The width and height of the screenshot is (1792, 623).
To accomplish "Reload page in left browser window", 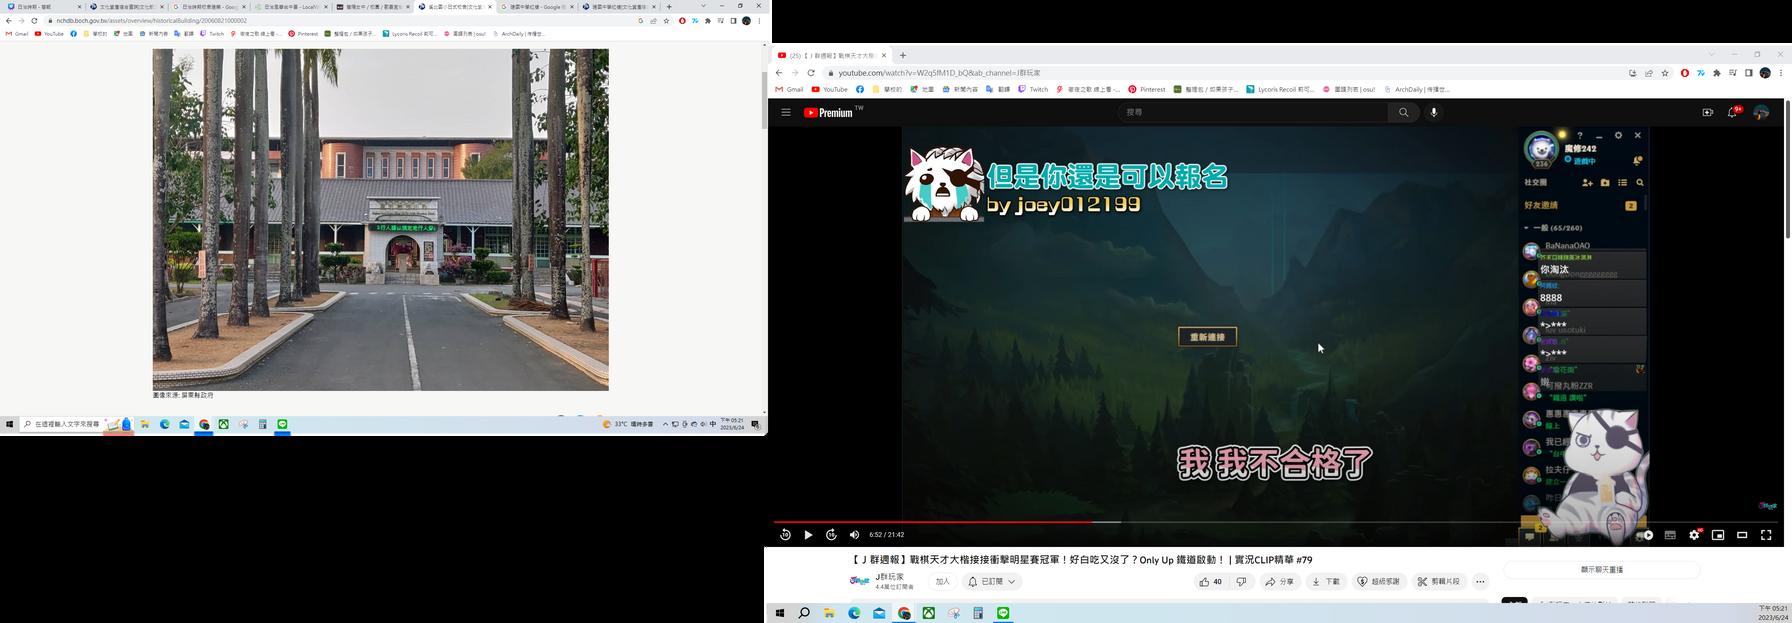I will click(34, 20).
